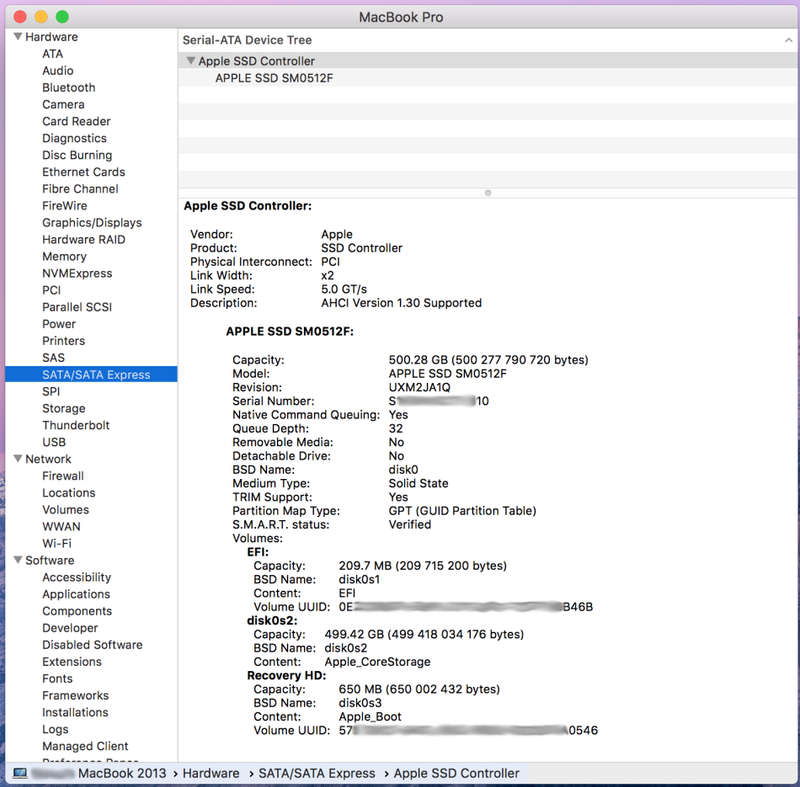This screenshot has height=787, width=800.
Task: Open Disc Burning entry
Action: 77,155
